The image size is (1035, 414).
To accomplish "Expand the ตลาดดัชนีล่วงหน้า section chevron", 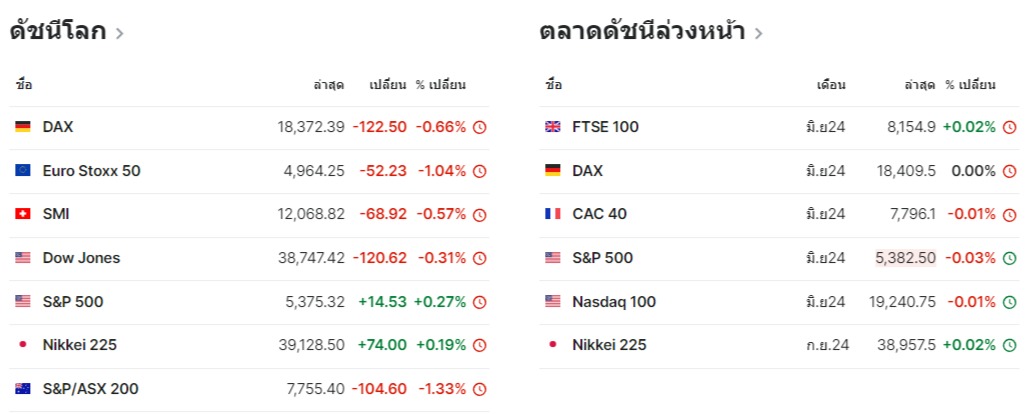I will pyautogui.click(x=758, y=33).
